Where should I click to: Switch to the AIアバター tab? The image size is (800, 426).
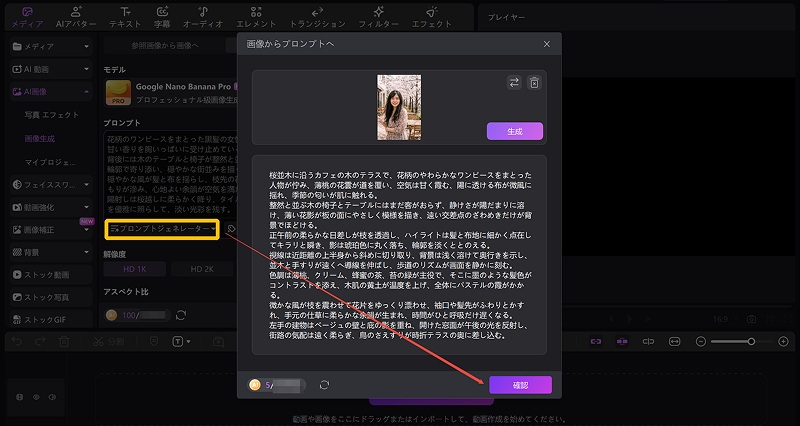(74, 15)
